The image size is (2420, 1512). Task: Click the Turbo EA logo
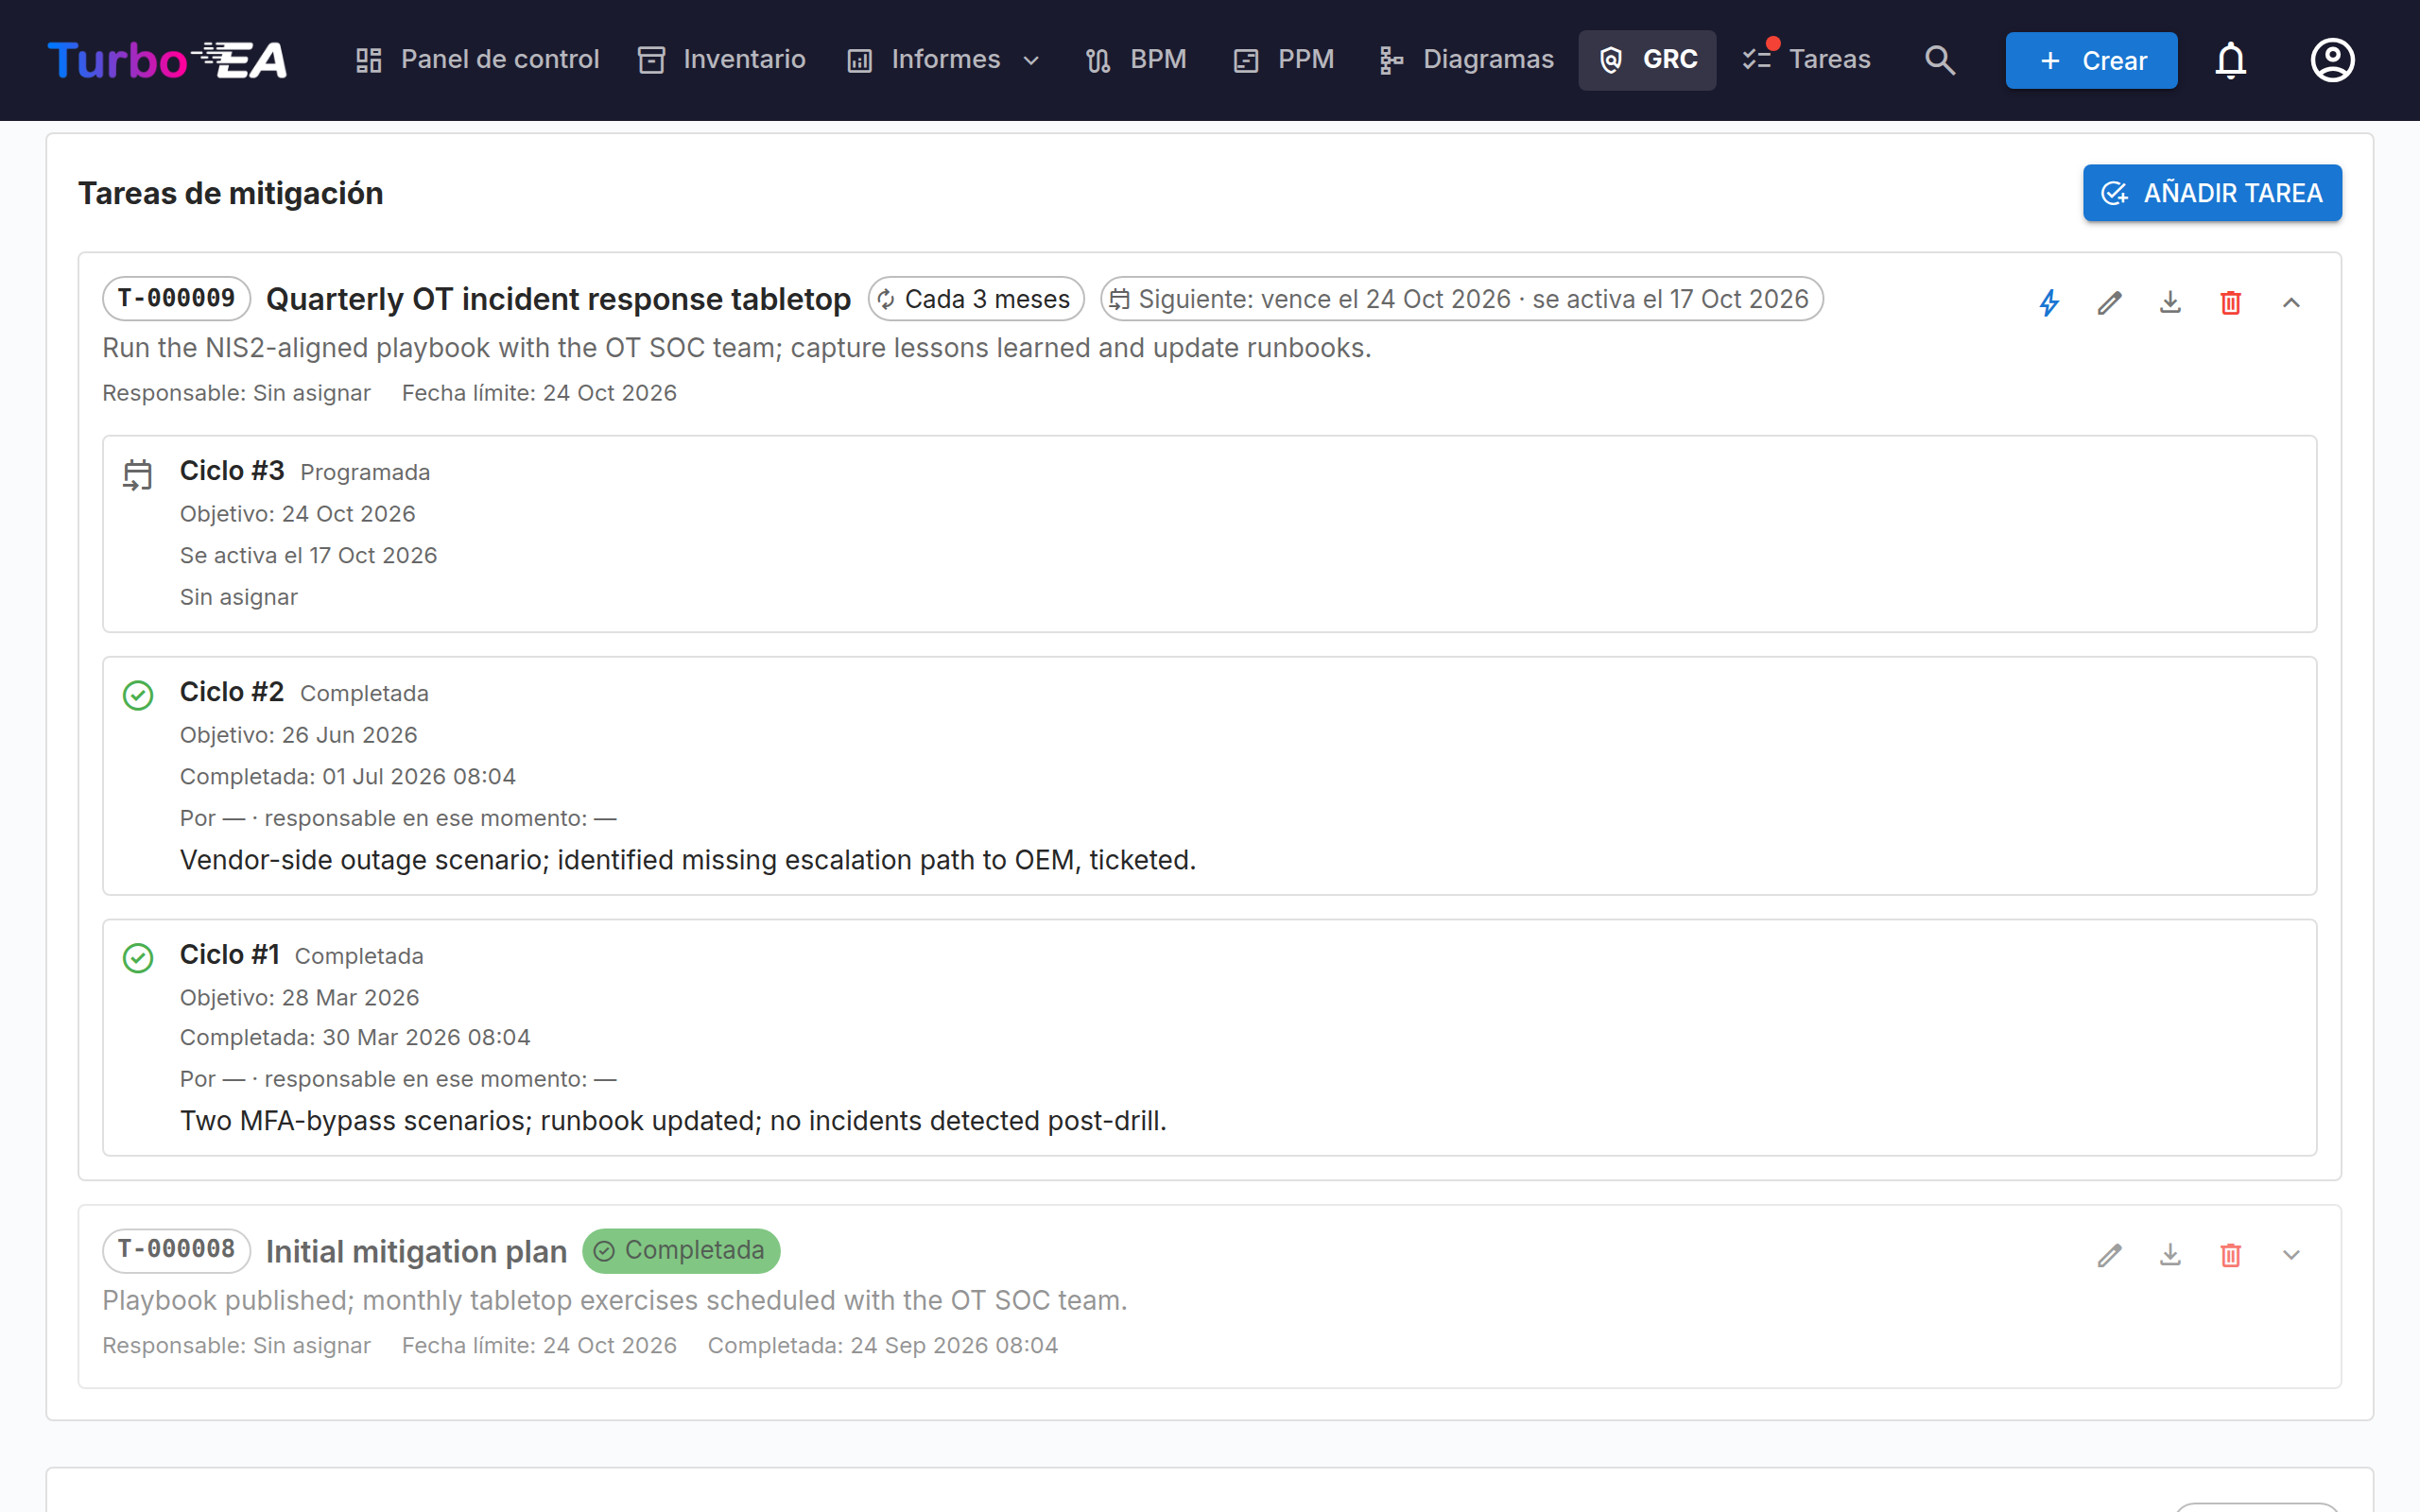tap(167, 60)
